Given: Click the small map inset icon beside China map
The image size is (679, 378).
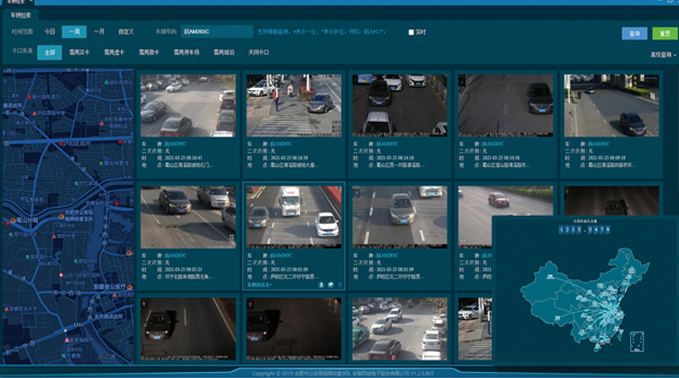Looking at the screenshot, I should [x=637, y=342].
